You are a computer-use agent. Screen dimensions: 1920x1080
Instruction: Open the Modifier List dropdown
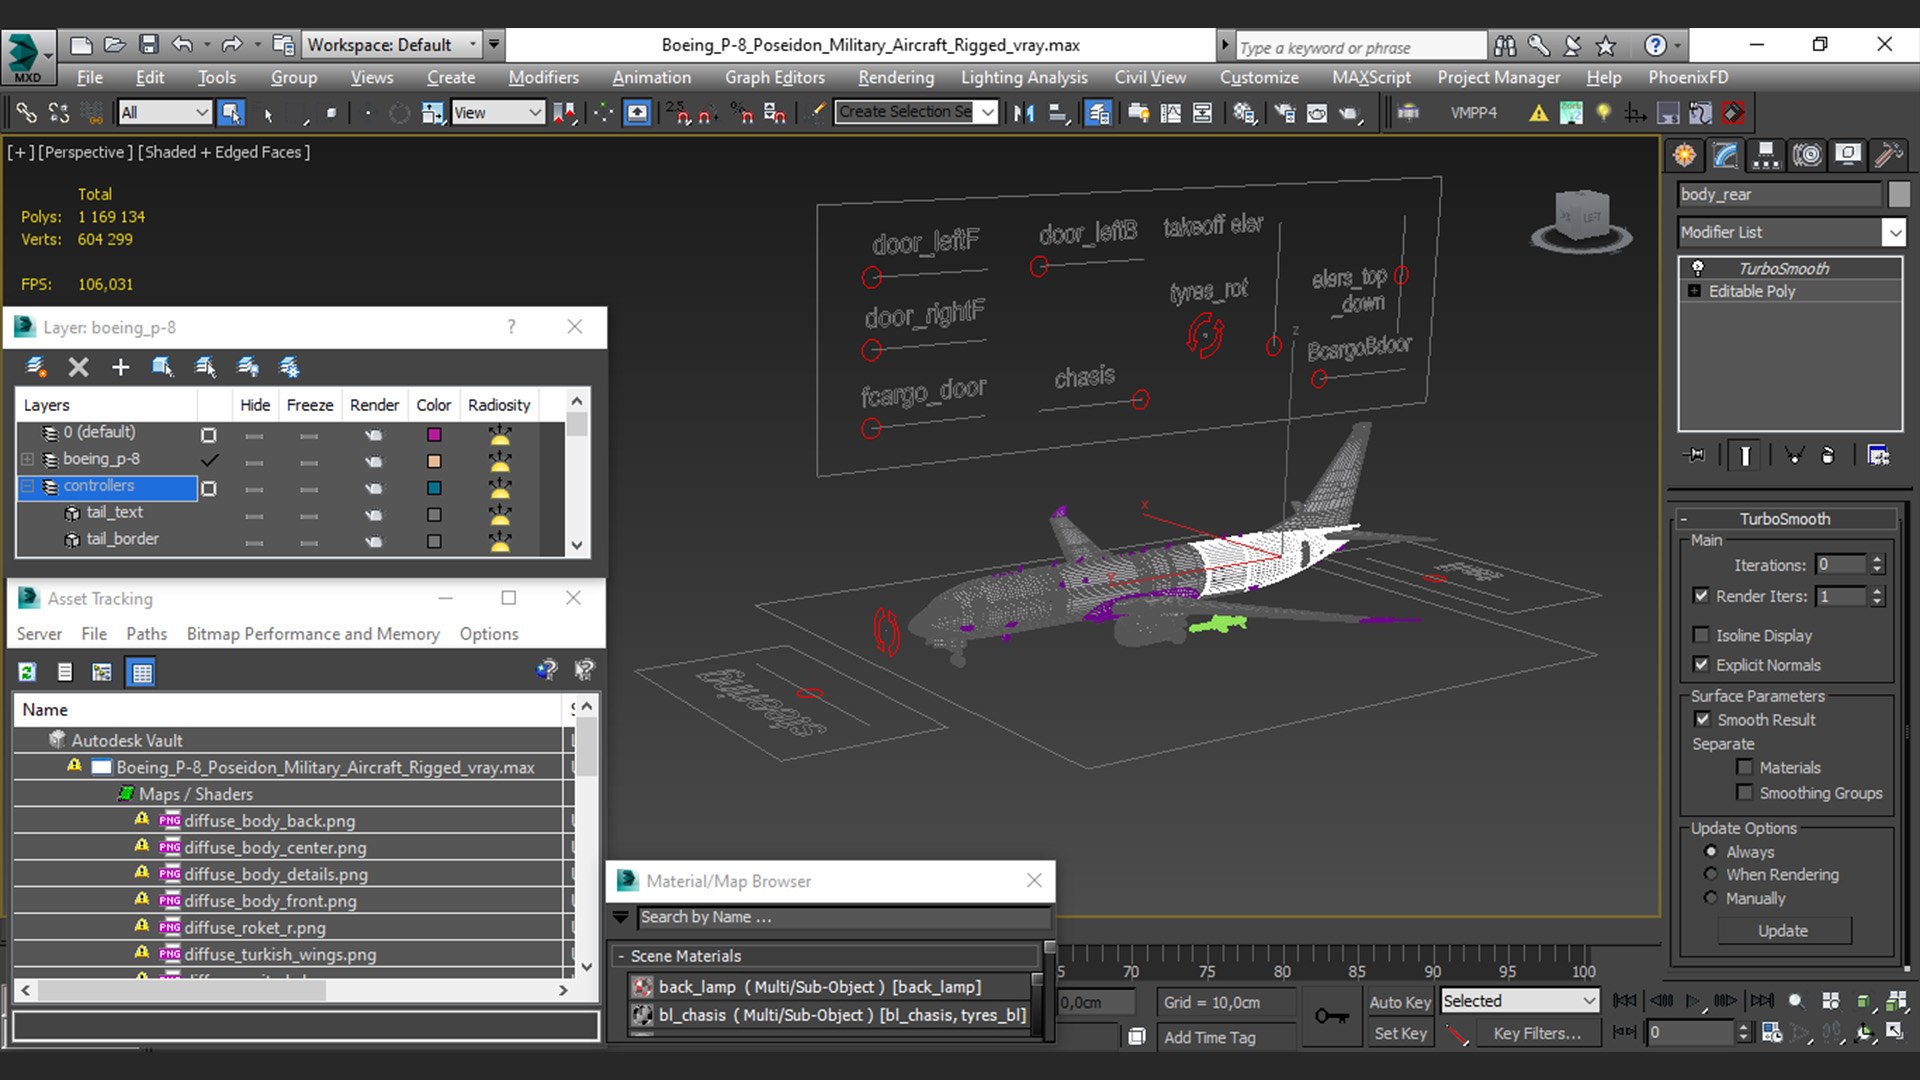[x=1791, y=232]
